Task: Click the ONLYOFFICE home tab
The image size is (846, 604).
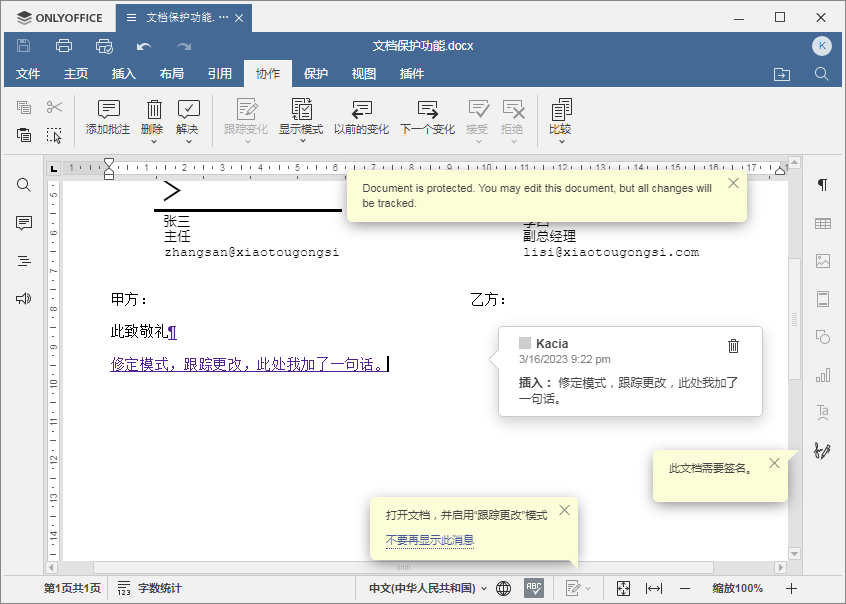Action: pyautogui.click(x=59, y=18)
